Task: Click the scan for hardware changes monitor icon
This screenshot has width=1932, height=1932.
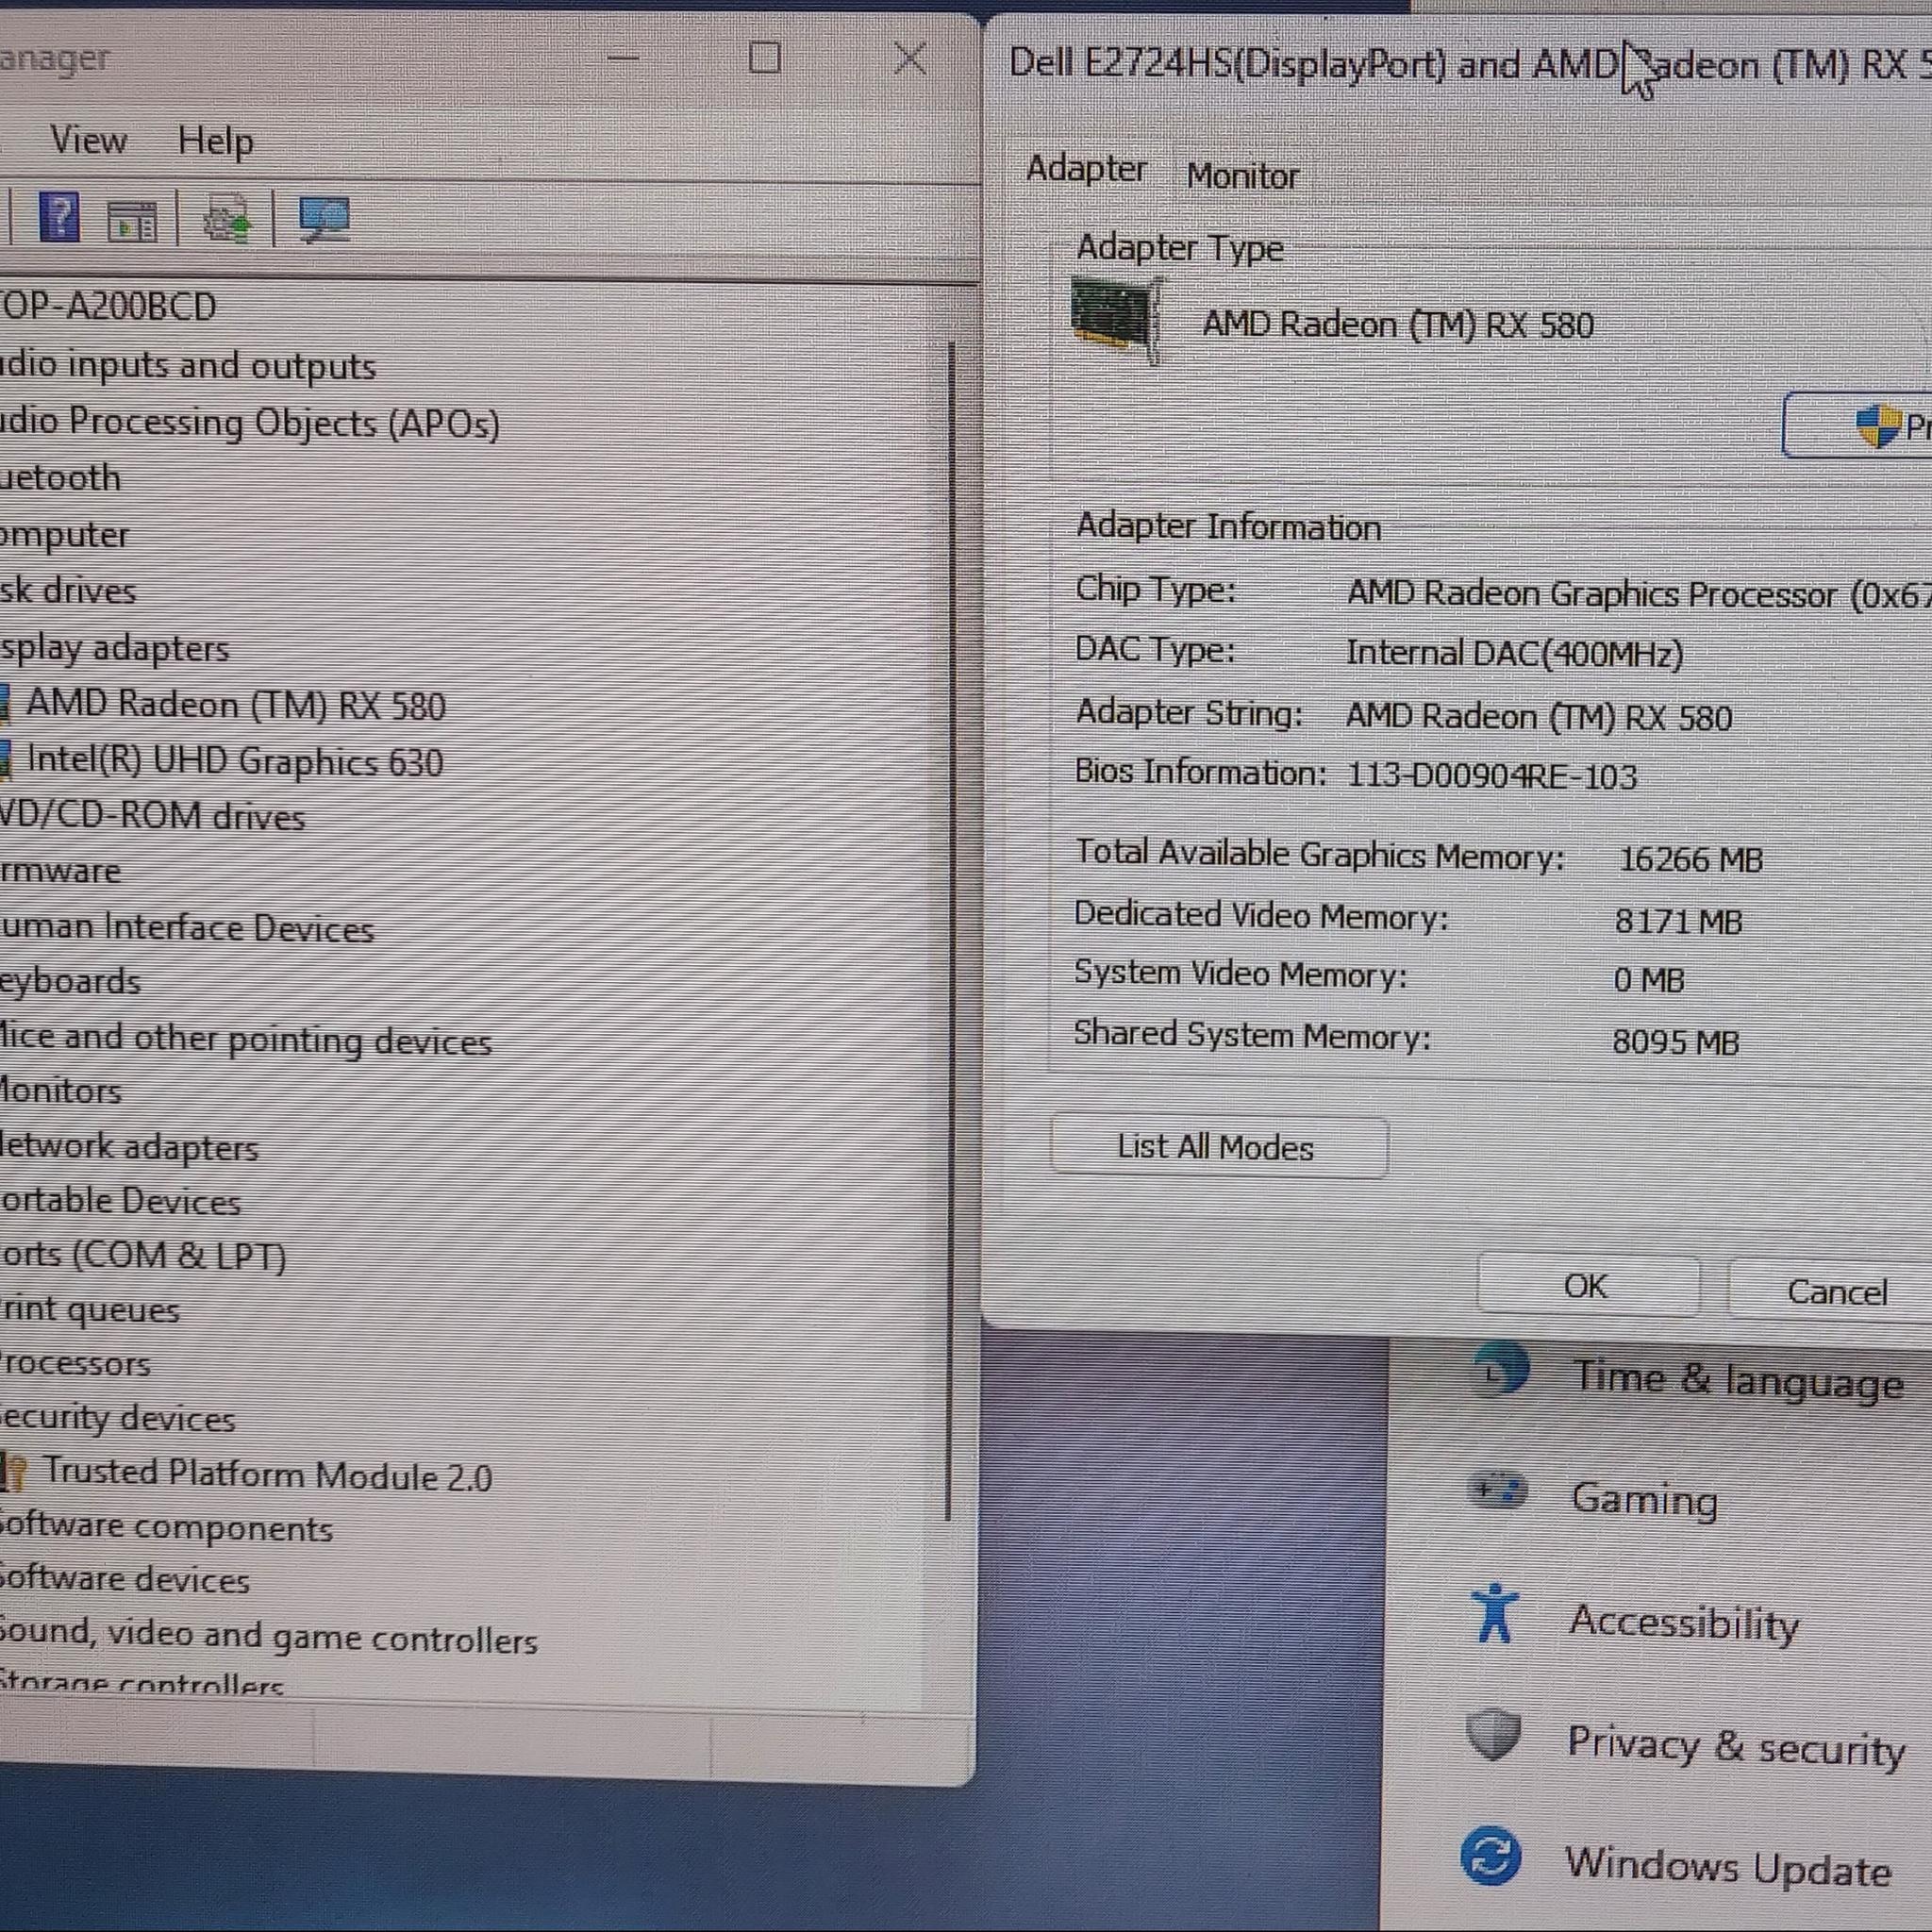Action: click(324, 218)
